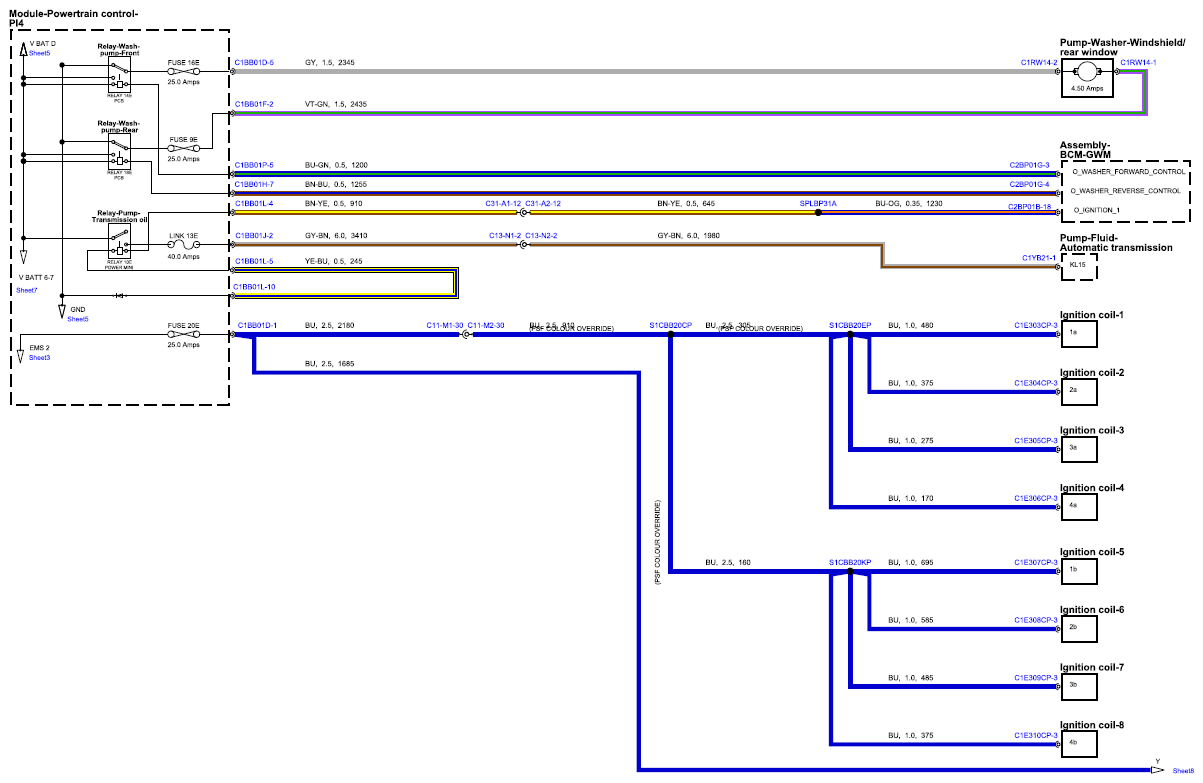
Task: Select splice label S1CBB20CP
Action: coord(670,325)
